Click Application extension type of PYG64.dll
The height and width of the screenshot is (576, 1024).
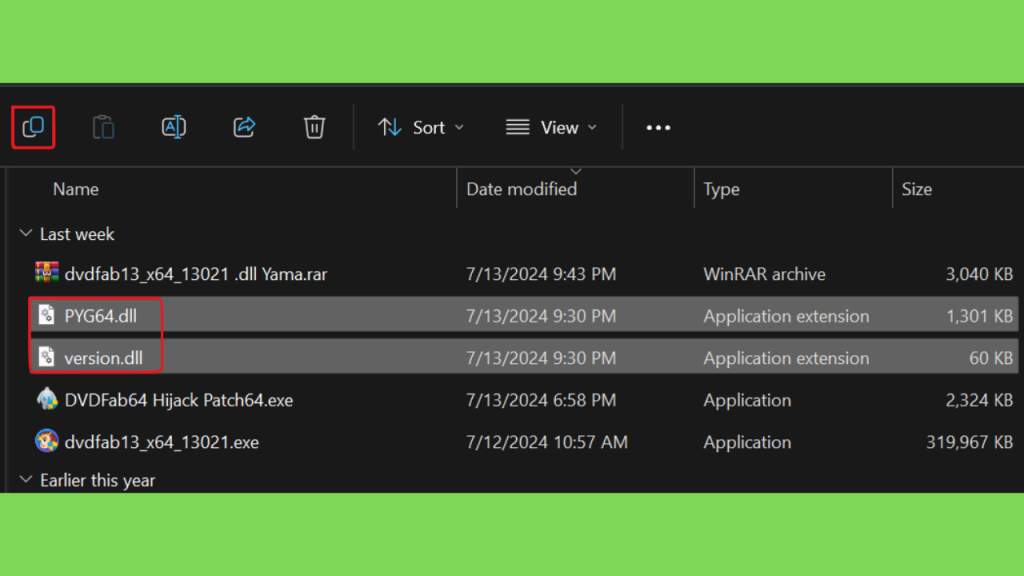[786, 316]
